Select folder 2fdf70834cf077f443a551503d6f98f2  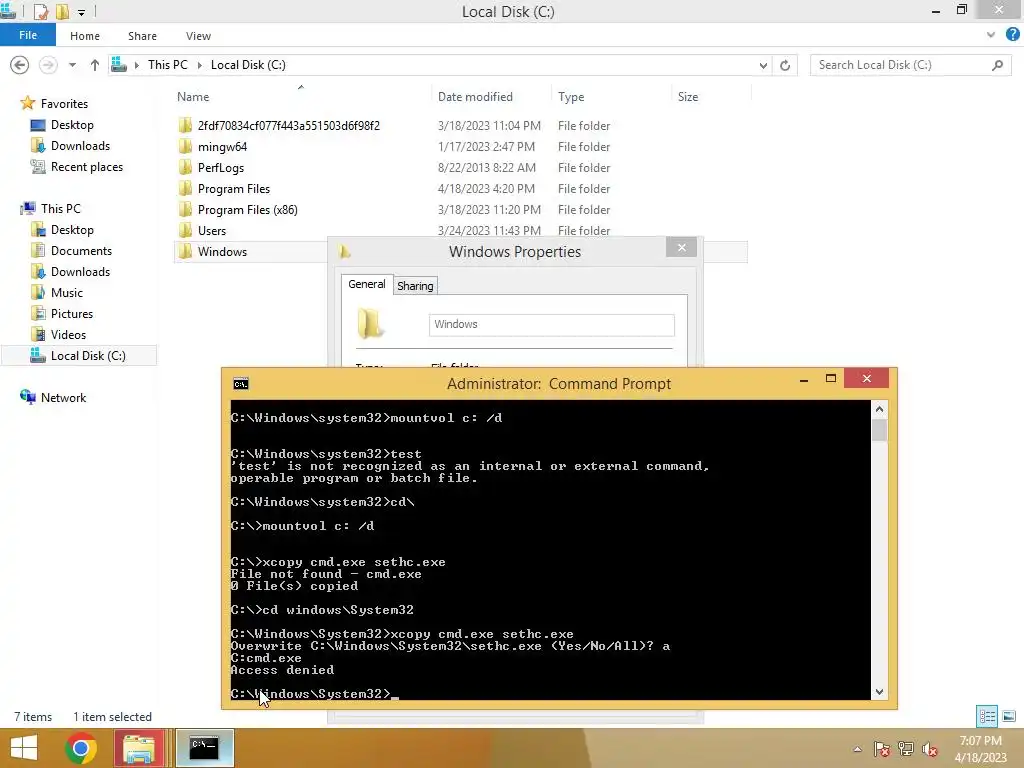(289, 125)
